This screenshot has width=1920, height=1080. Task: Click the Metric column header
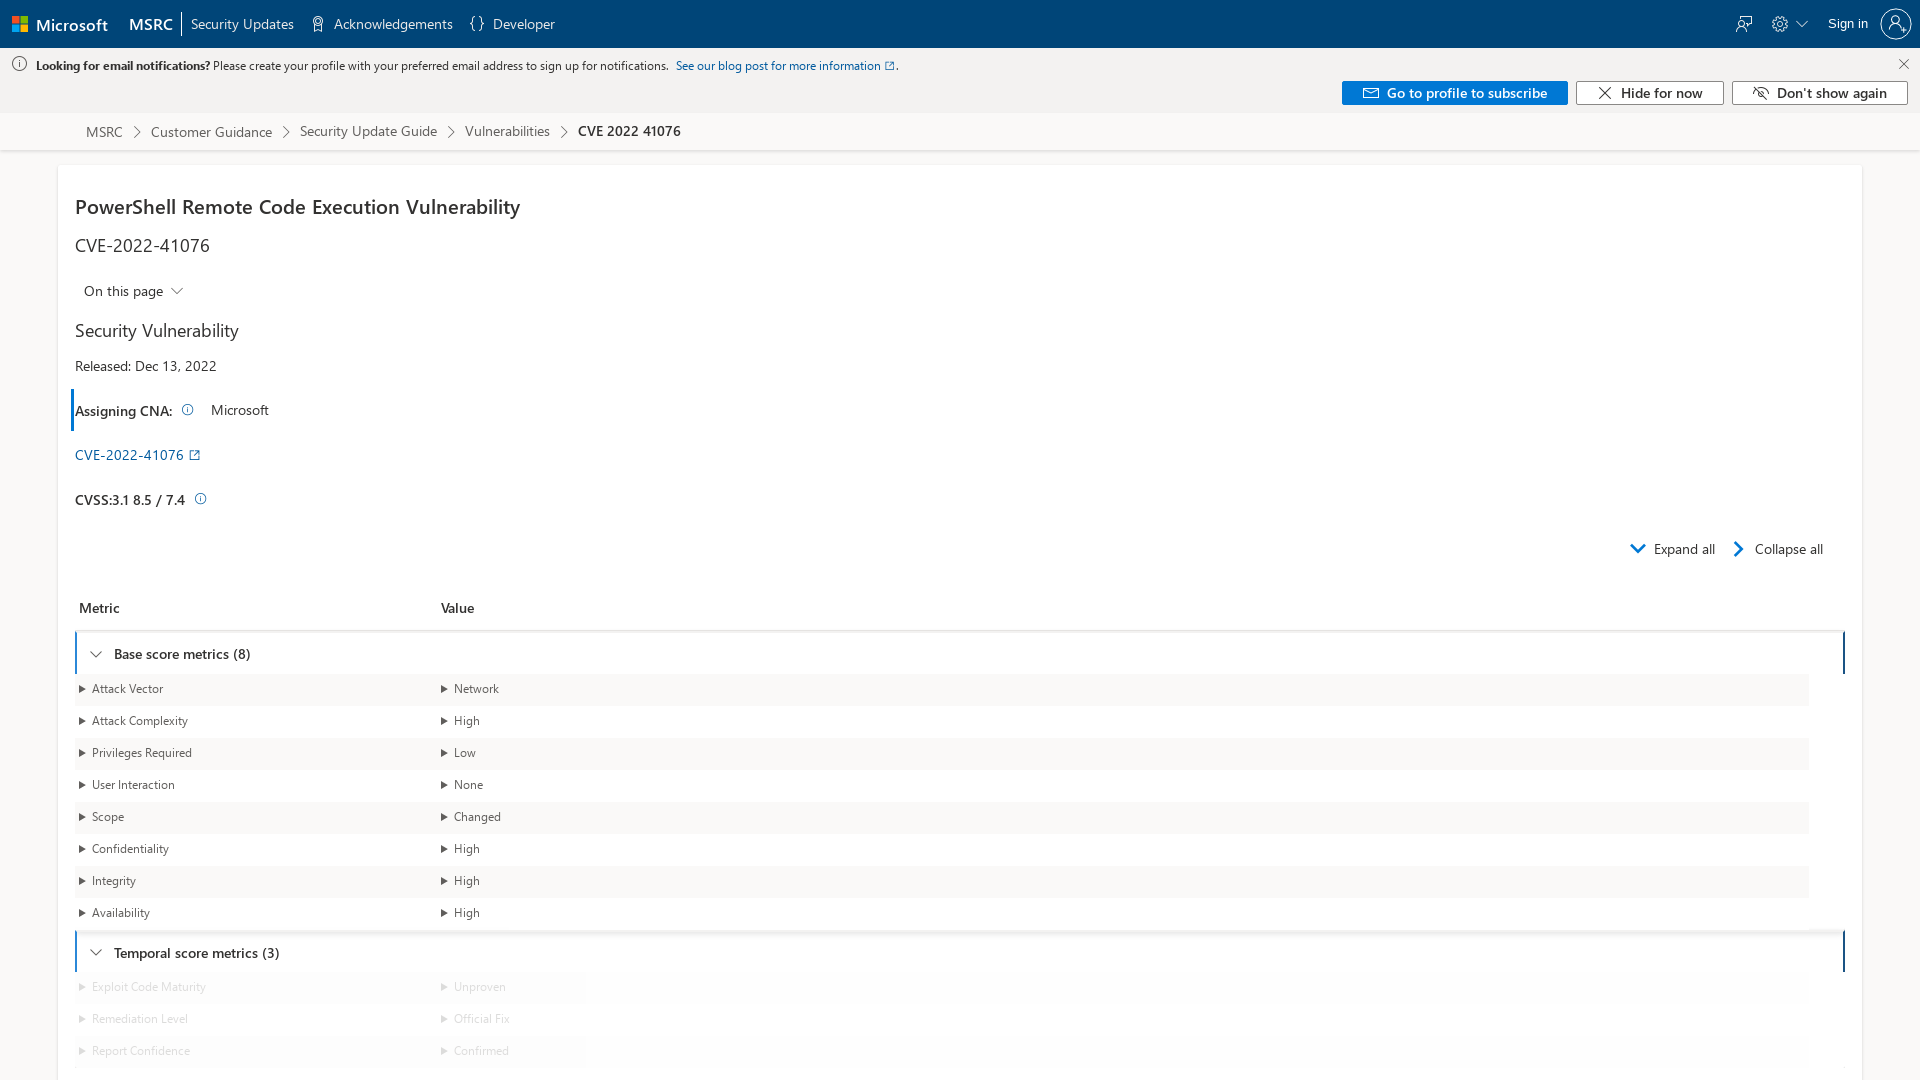(99, 608)
